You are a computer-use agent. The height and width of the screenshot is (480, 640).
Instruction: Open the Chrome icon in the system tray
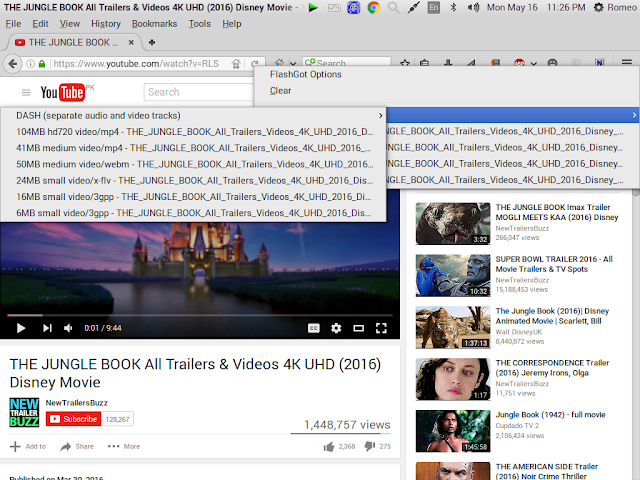[373, 7]
